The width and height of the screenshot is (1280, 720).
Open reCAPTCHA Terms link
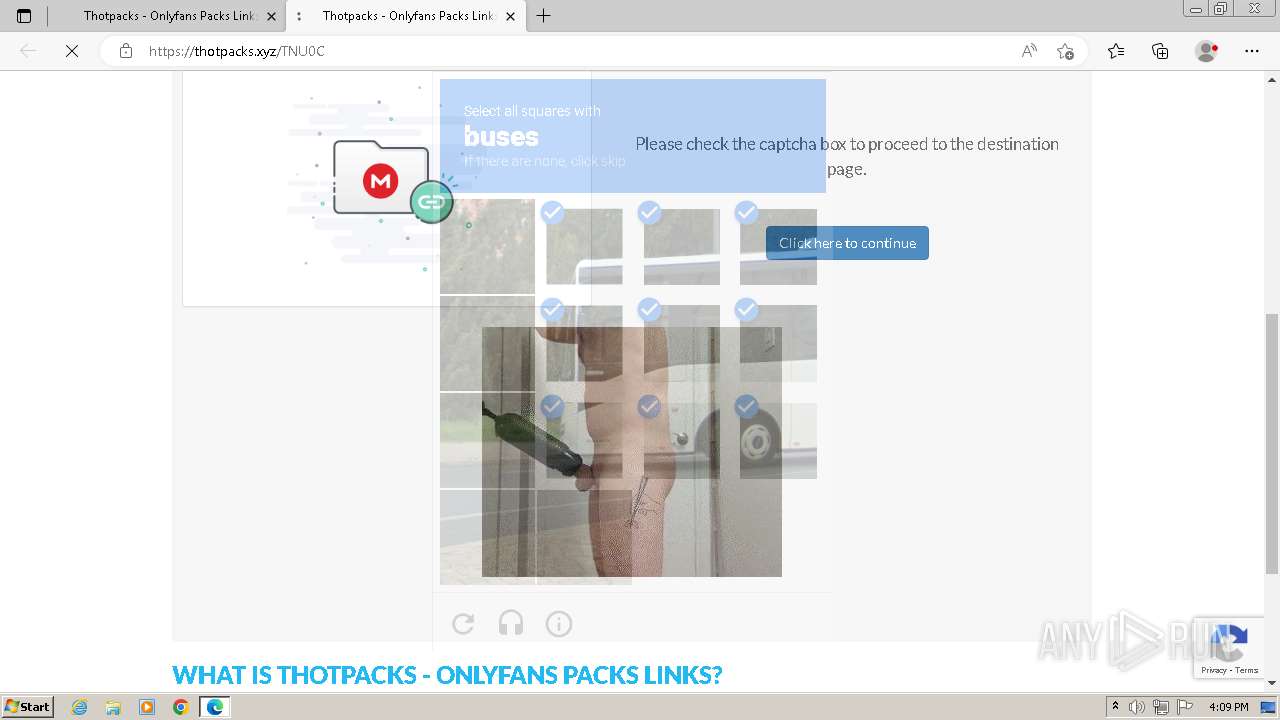tap(1247, 670)
